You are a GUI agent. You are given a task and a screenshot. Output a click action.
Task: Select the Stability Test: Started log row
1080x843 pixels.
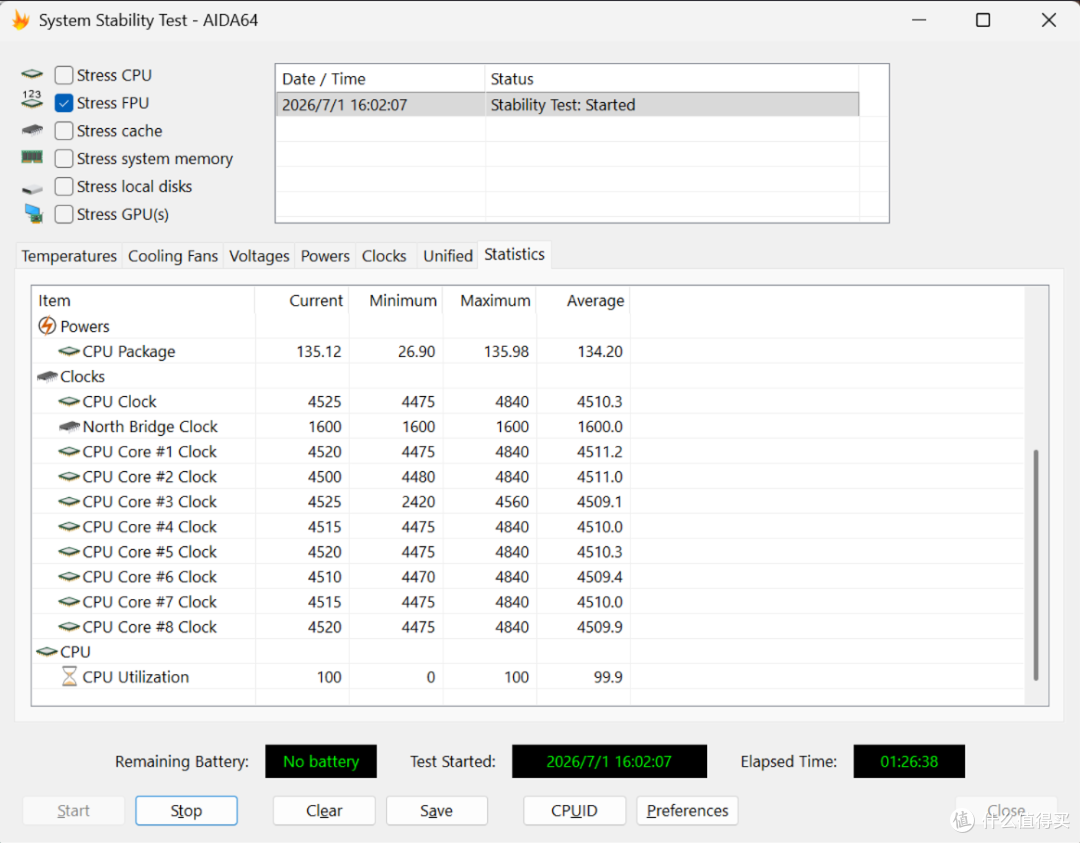(568, 105)
